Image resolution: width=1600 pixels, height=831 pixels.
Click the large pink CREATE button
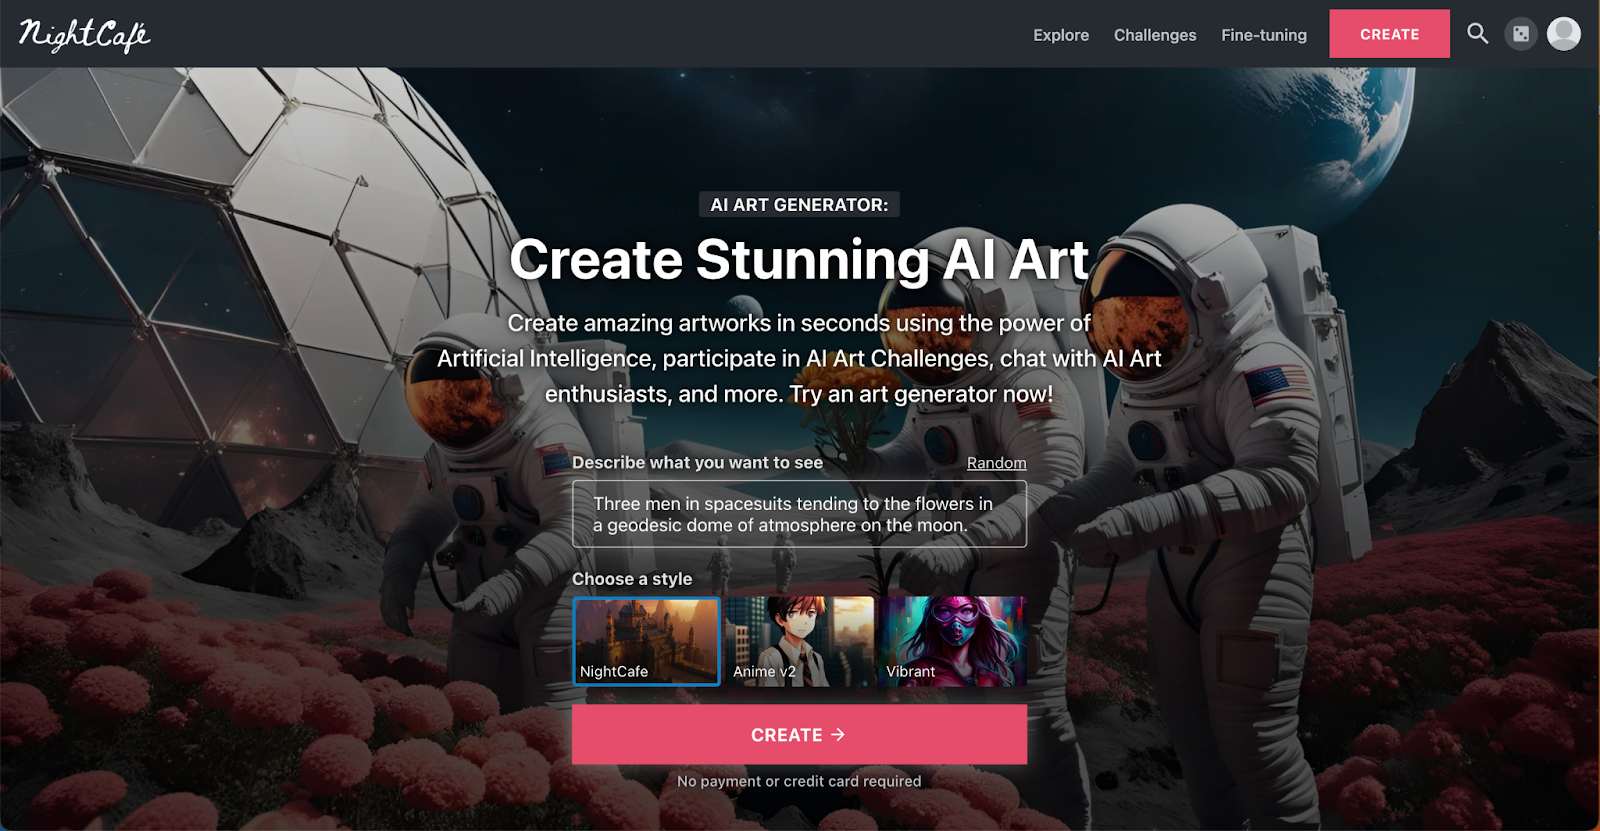799,735
